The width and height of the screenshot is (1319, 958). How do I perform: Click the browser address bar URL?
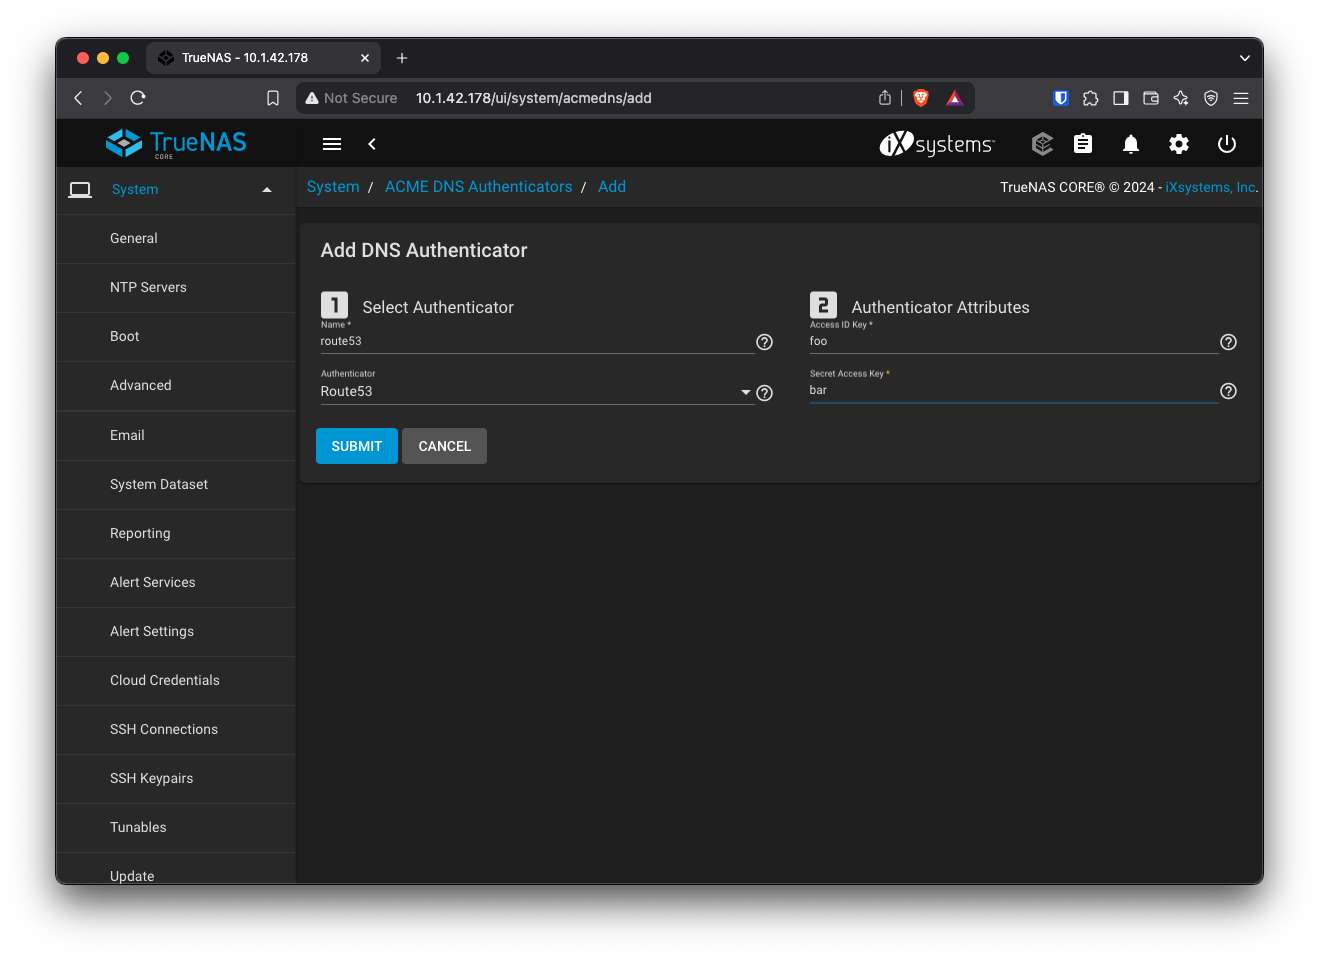pos(533,98)
